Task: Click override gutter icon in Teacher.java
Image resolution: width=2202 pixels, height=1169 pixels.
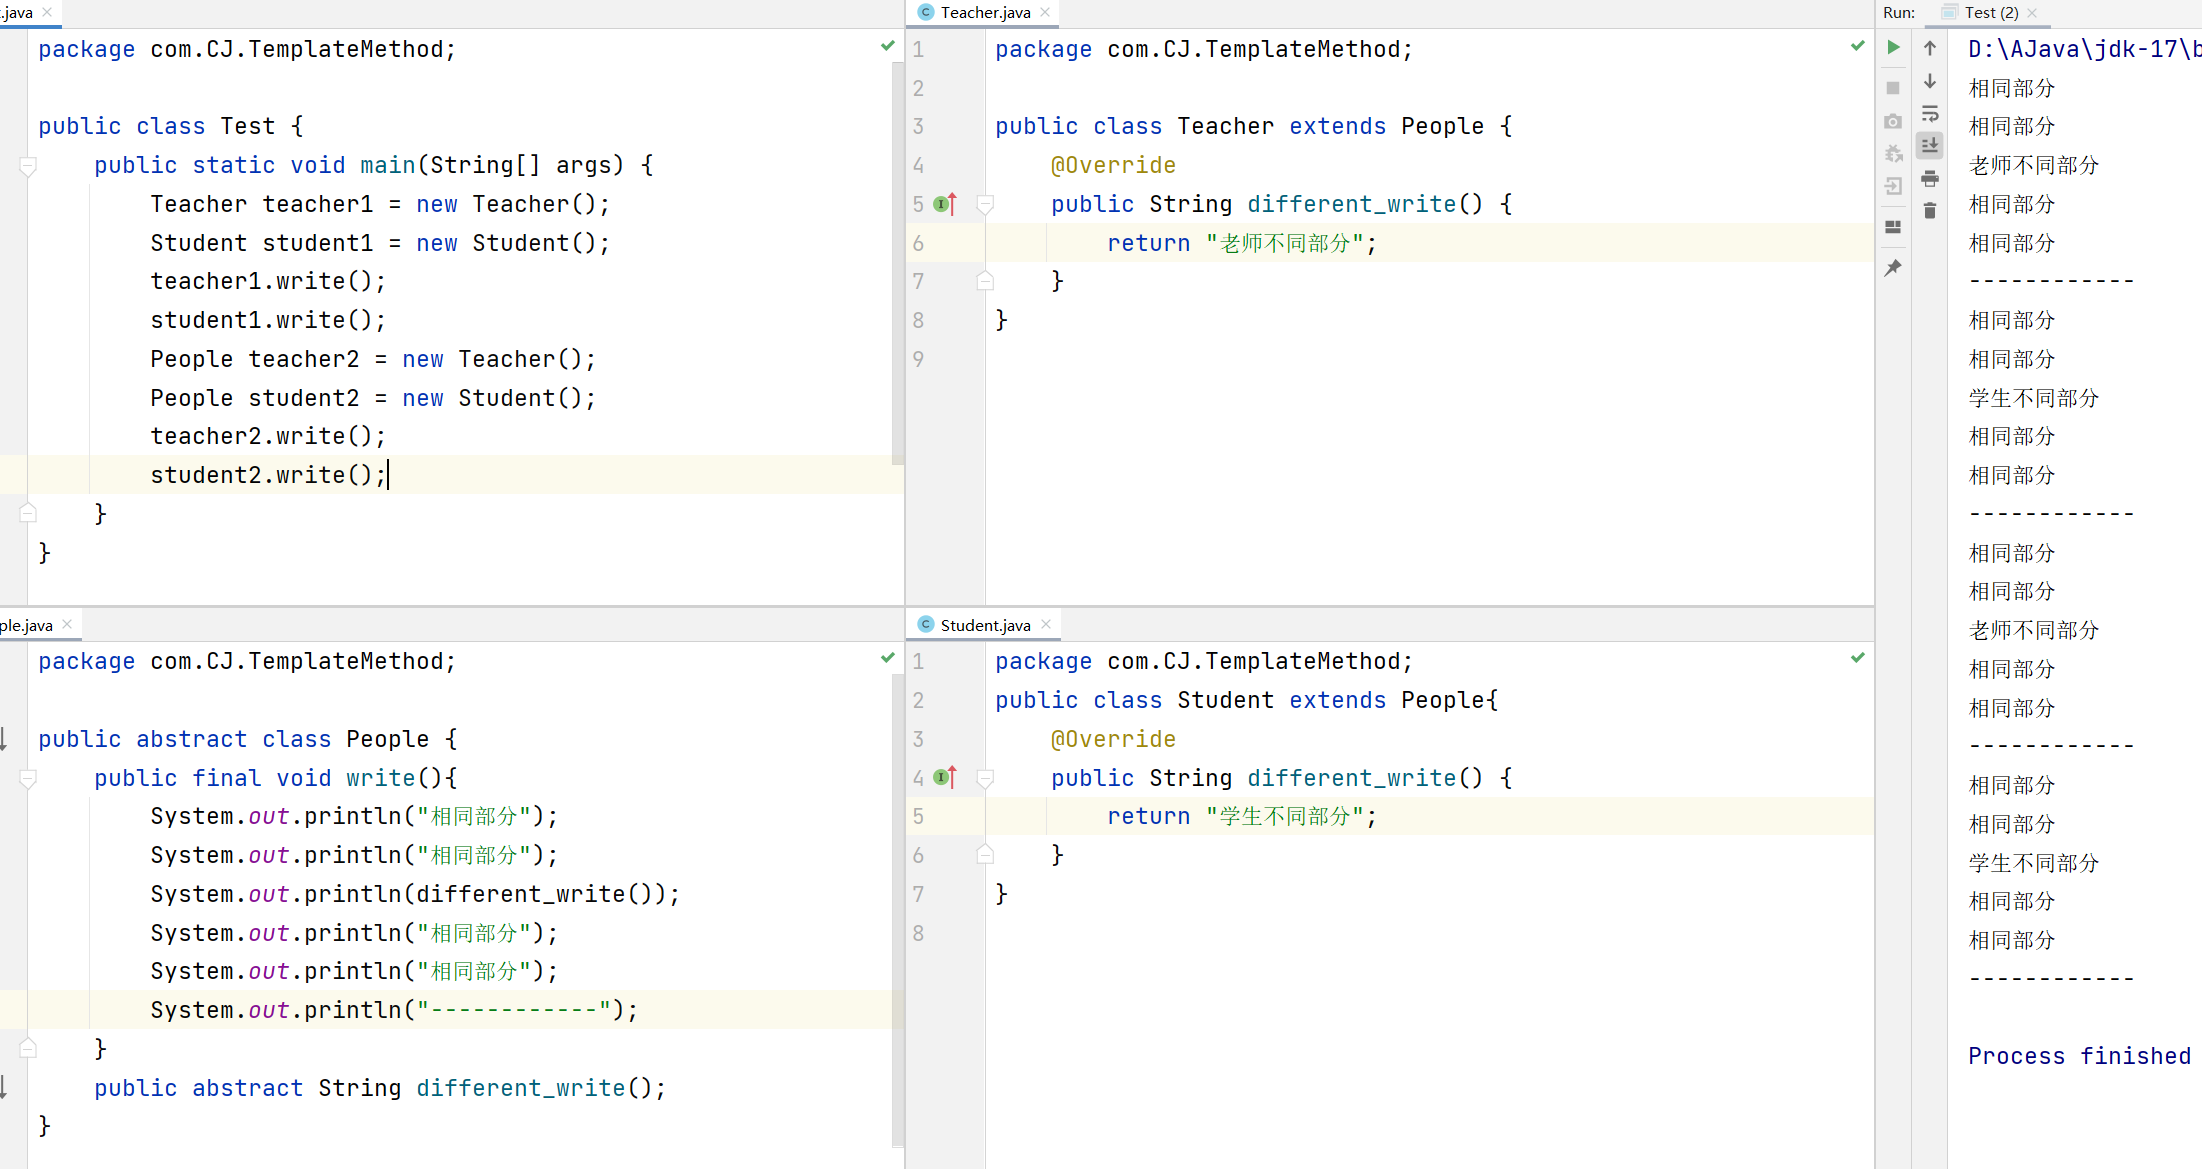Action: pyautogui.click(x=945, y=204)
